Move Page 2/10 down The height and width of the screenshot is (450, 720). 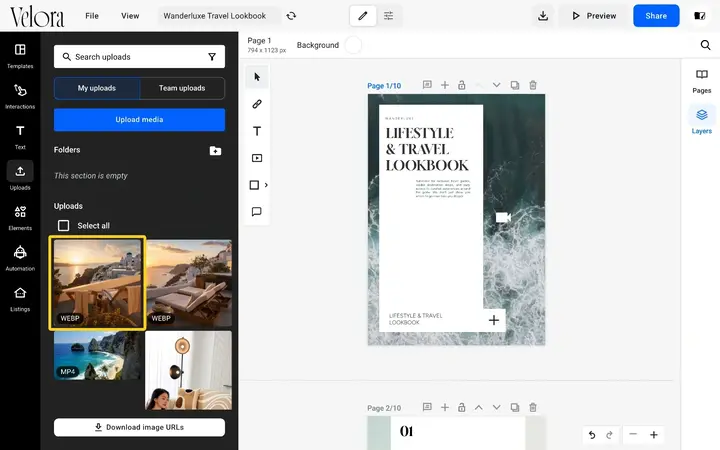pyautogui.click(x=496, y=407)
